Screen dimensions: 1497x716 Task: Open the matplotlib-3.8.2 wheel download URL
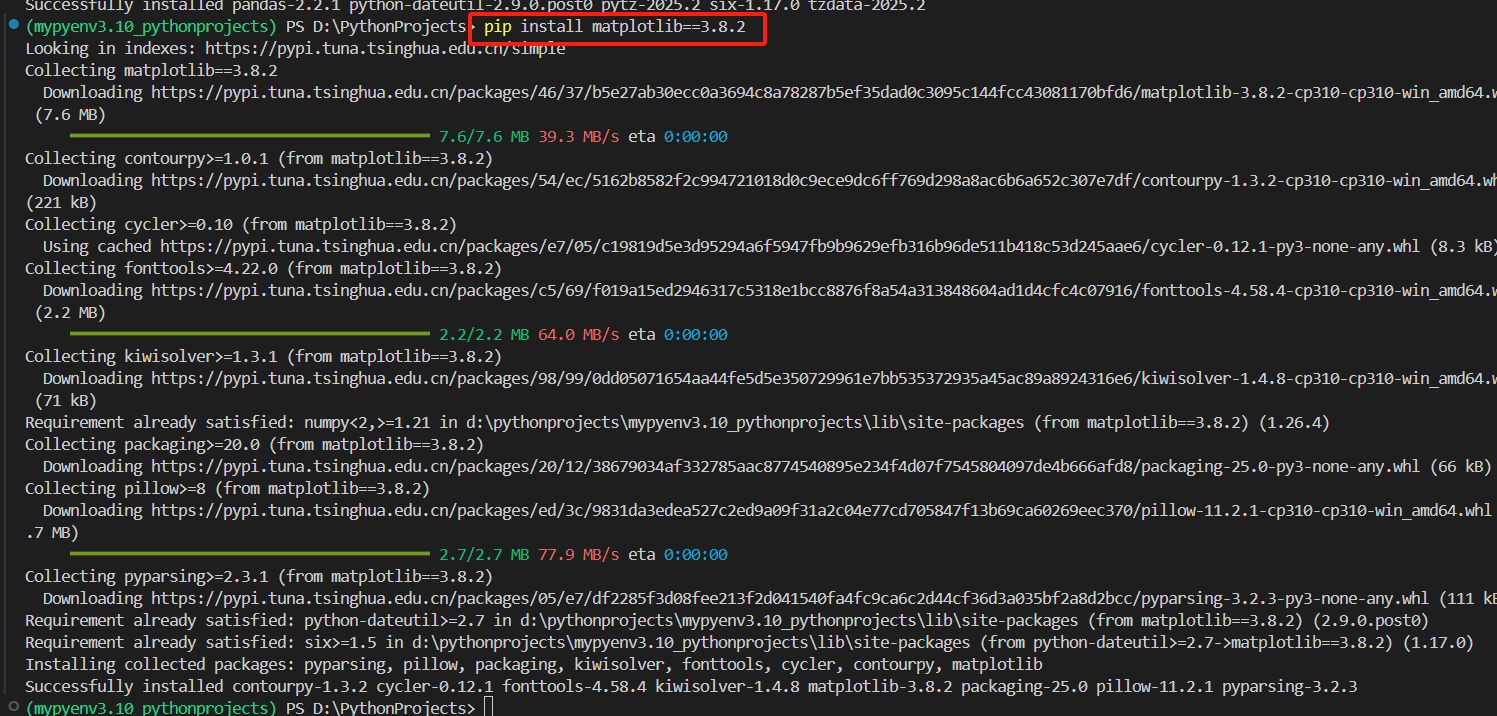coord(824,92)
